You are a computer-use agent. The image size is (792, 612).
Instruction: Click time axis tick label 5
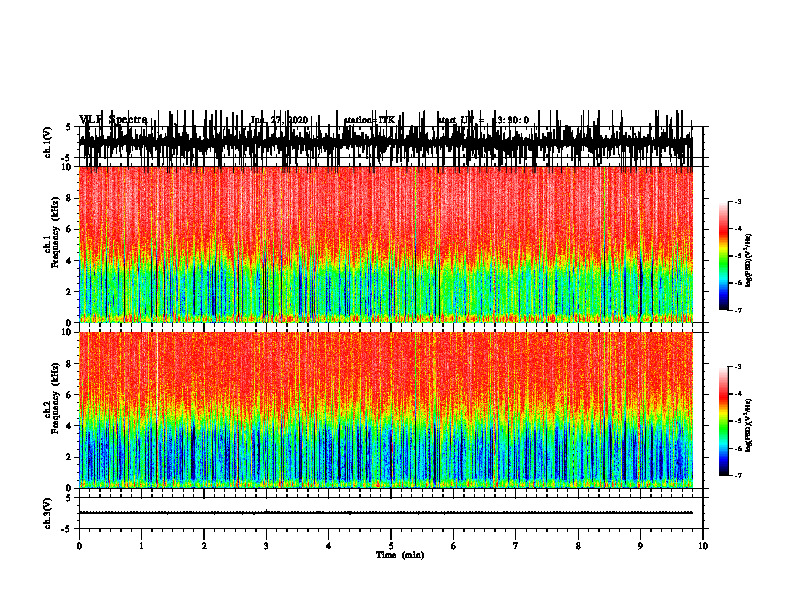[391, 546]
